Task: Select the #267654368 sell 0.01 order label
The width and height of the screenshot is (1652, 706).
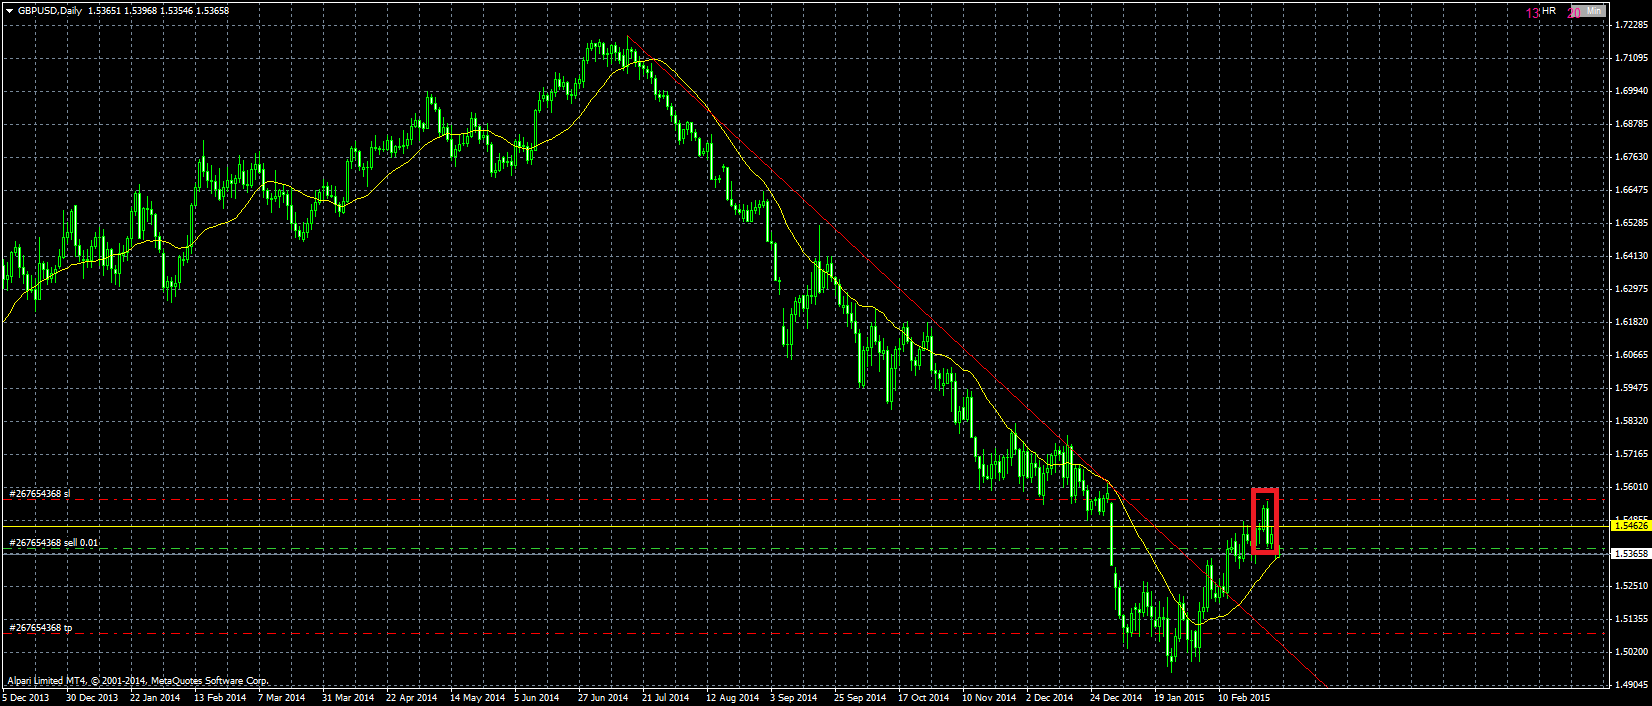Action: pos(54,543)
